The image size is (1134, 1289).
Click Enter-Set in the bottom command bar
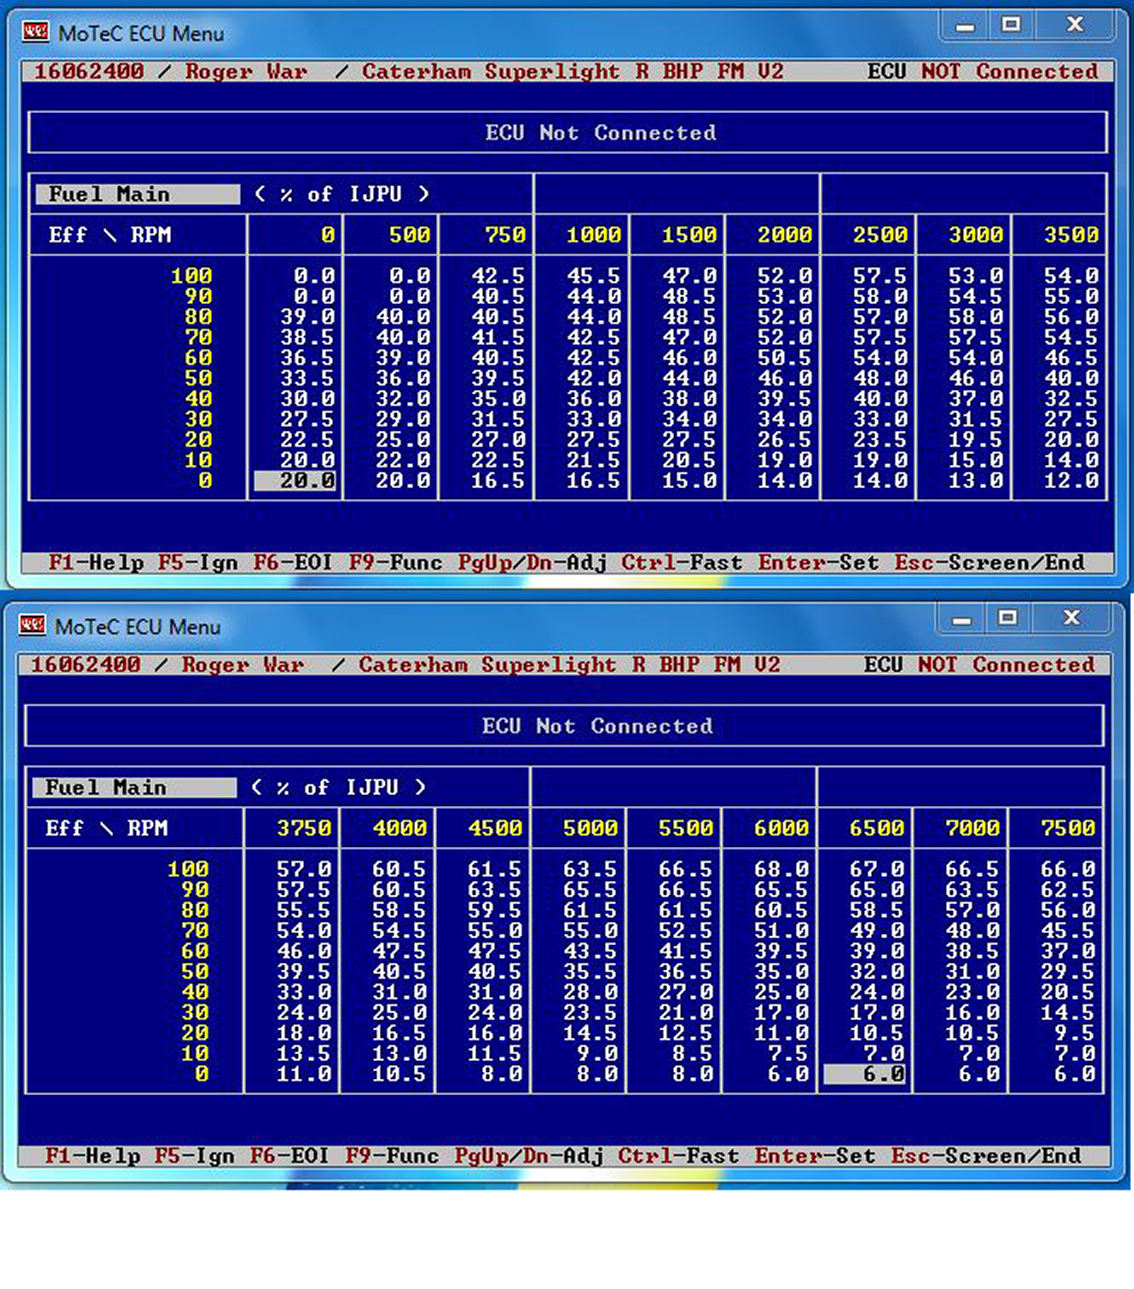click(x=817, y=1155)
